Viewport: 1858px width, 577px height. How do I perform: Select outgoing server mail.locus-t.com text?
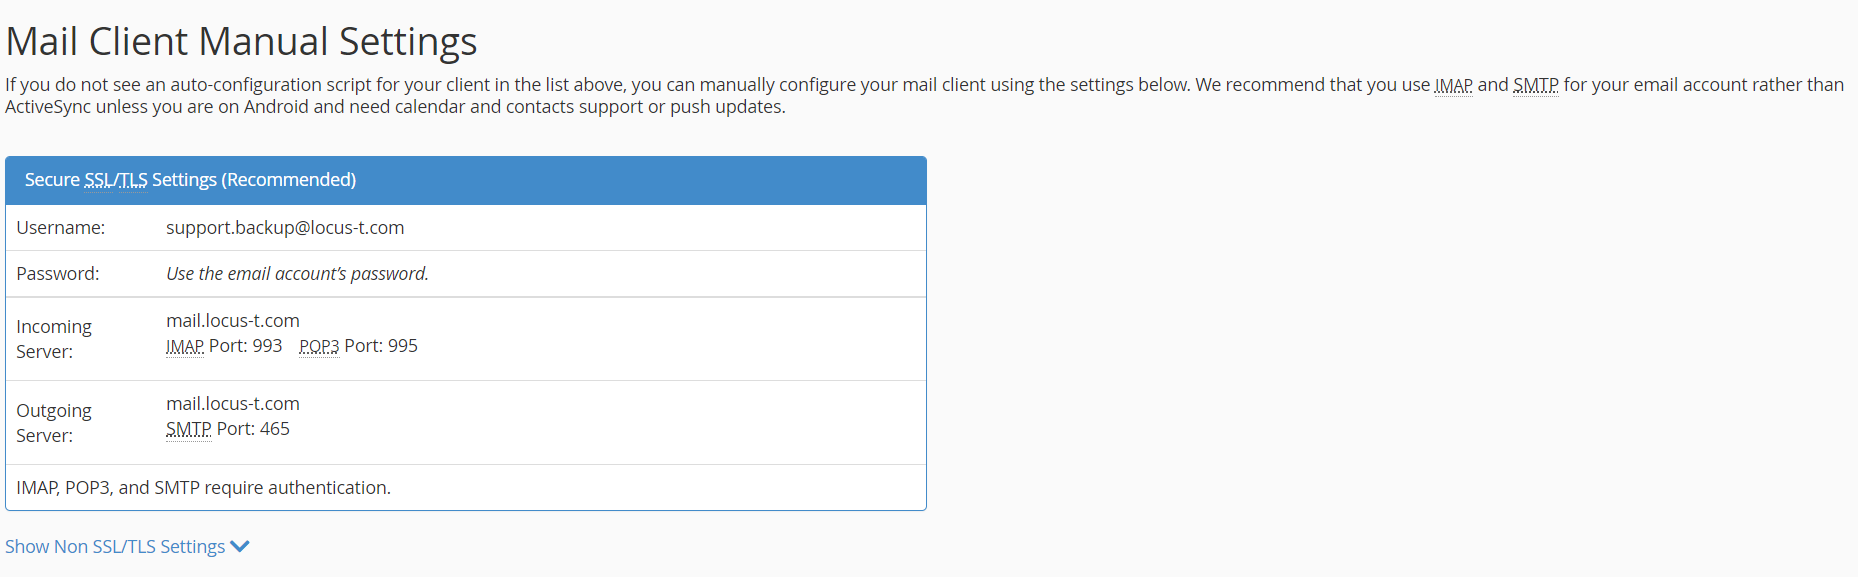tap(233, 404)
